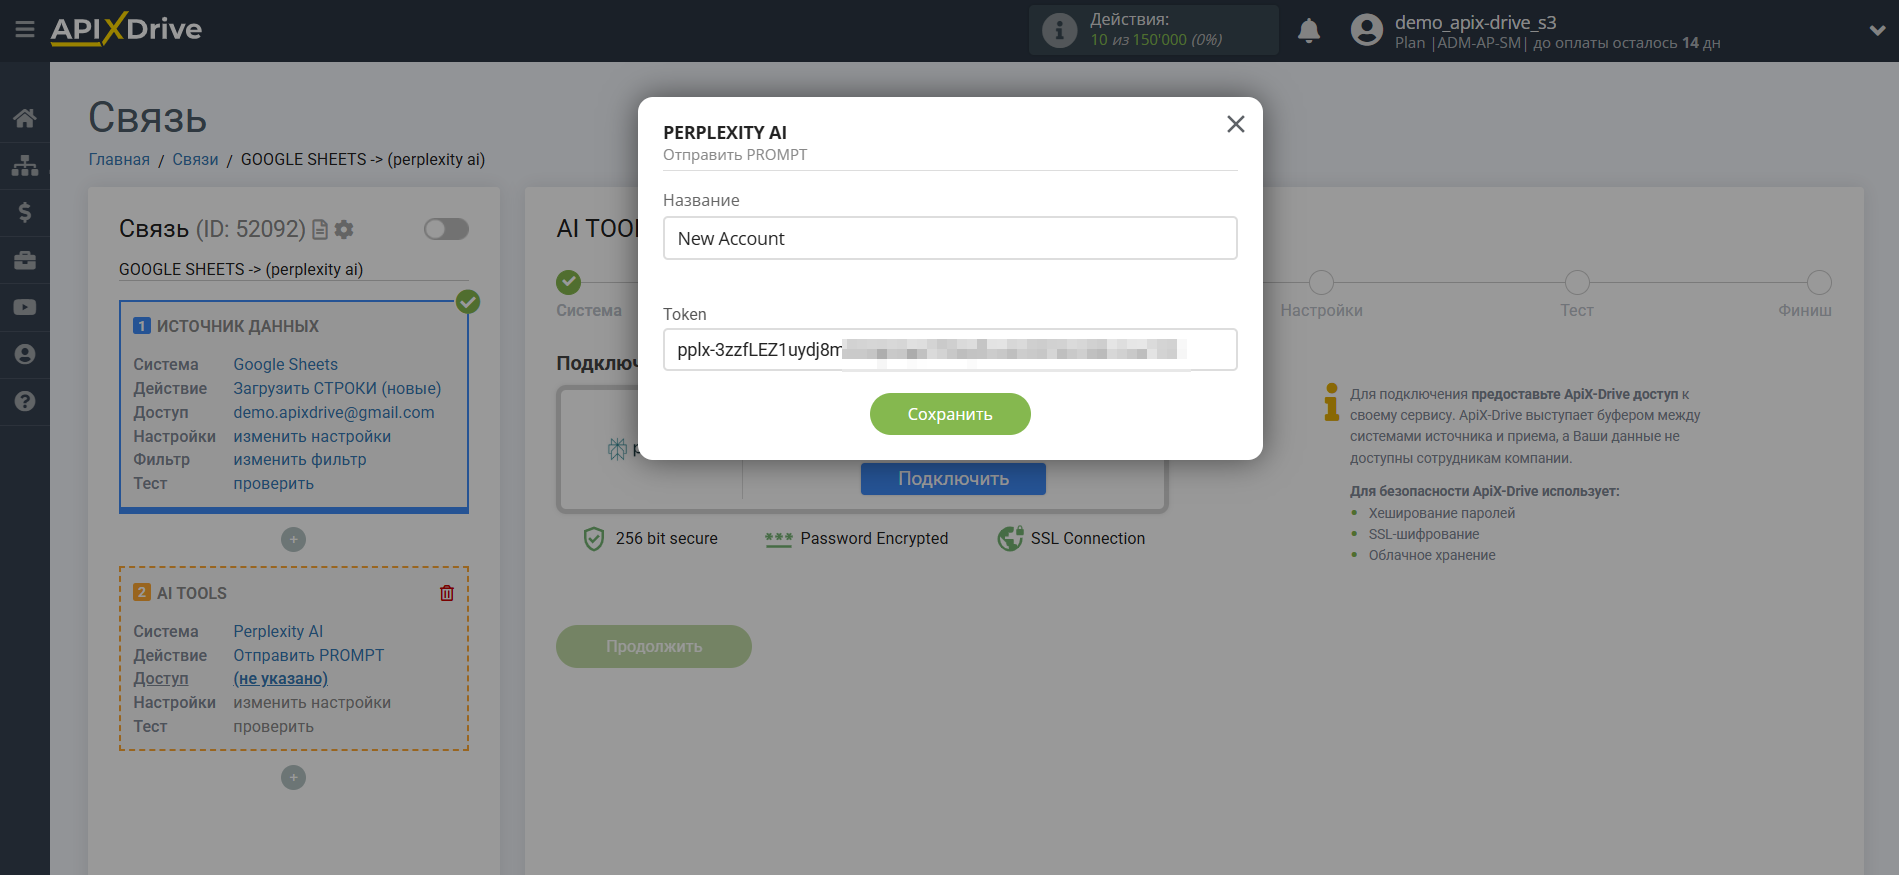Image resolution: width=1899 pixels, height=875 pixels.
Task: Open Google Sheets system link
Action: (285, 364)
